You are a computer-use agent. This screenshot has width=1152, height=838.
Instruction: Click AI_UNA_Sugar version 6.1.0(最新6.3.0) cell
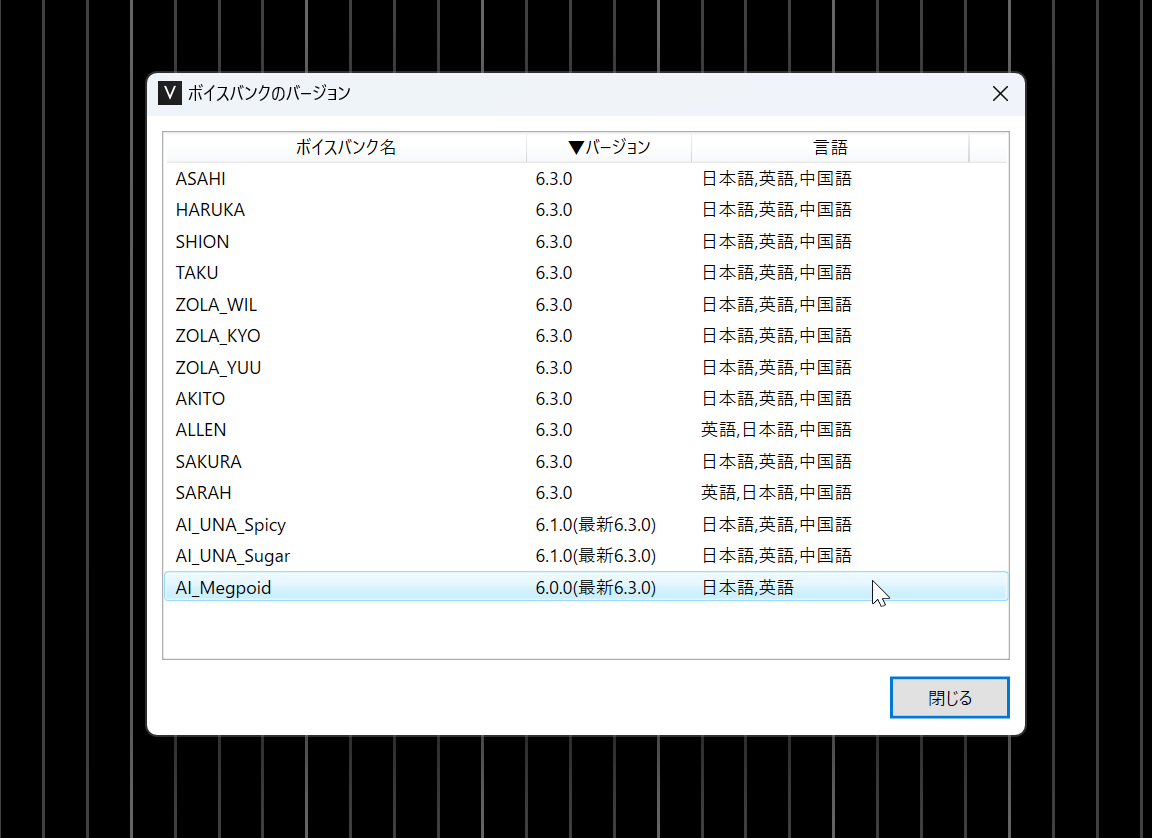pyautogui.click(x=596, y=556)
